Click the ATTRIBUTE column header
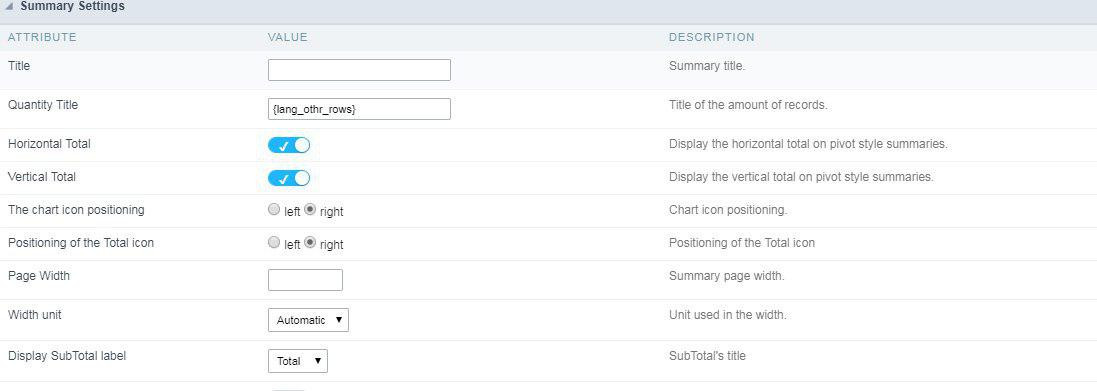The width and height of the screenshot is (1097, 391). (42, 37)
